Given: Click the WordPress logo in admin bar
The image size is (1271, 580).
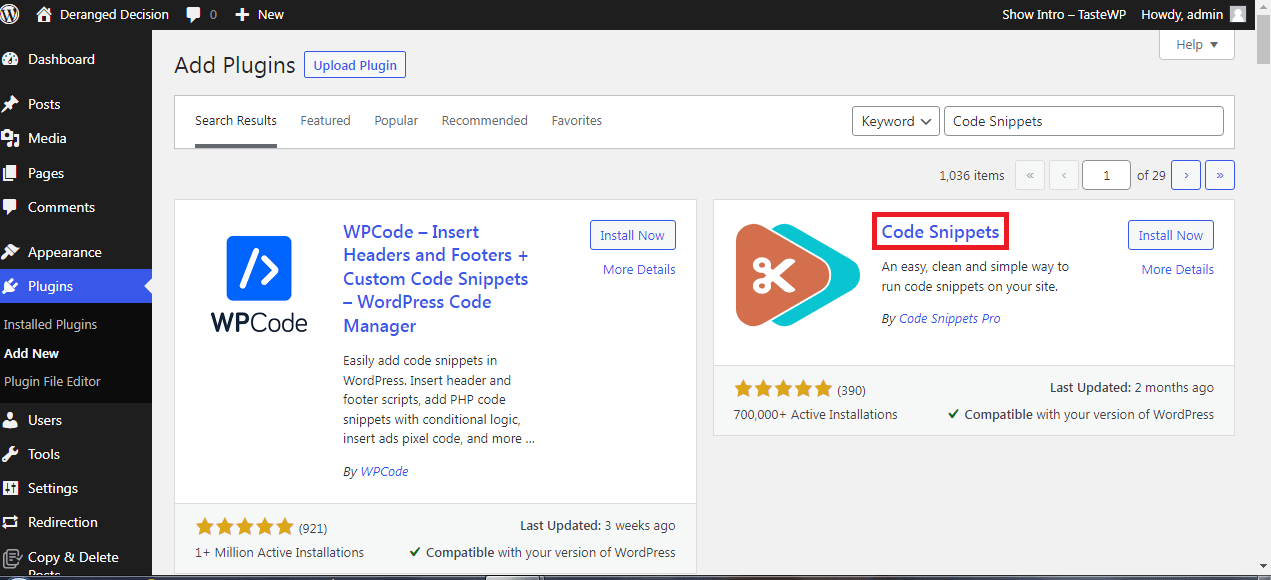Looking at the screenshot, I should pyautogui.click(x=11, y=14).
